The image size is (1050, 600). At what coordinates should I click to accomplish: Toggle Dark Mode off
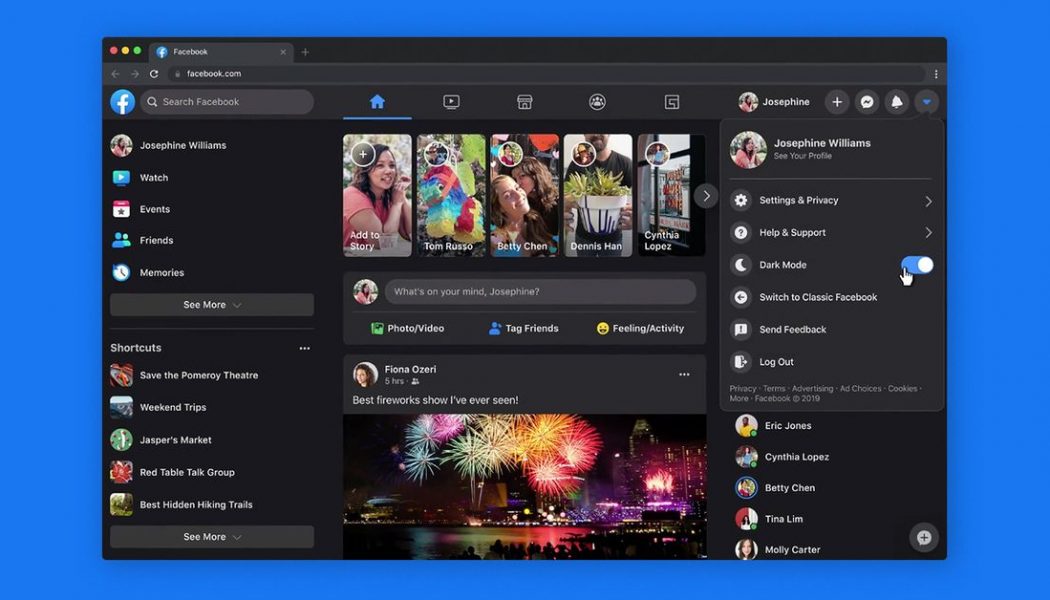(x=917, y=264)
